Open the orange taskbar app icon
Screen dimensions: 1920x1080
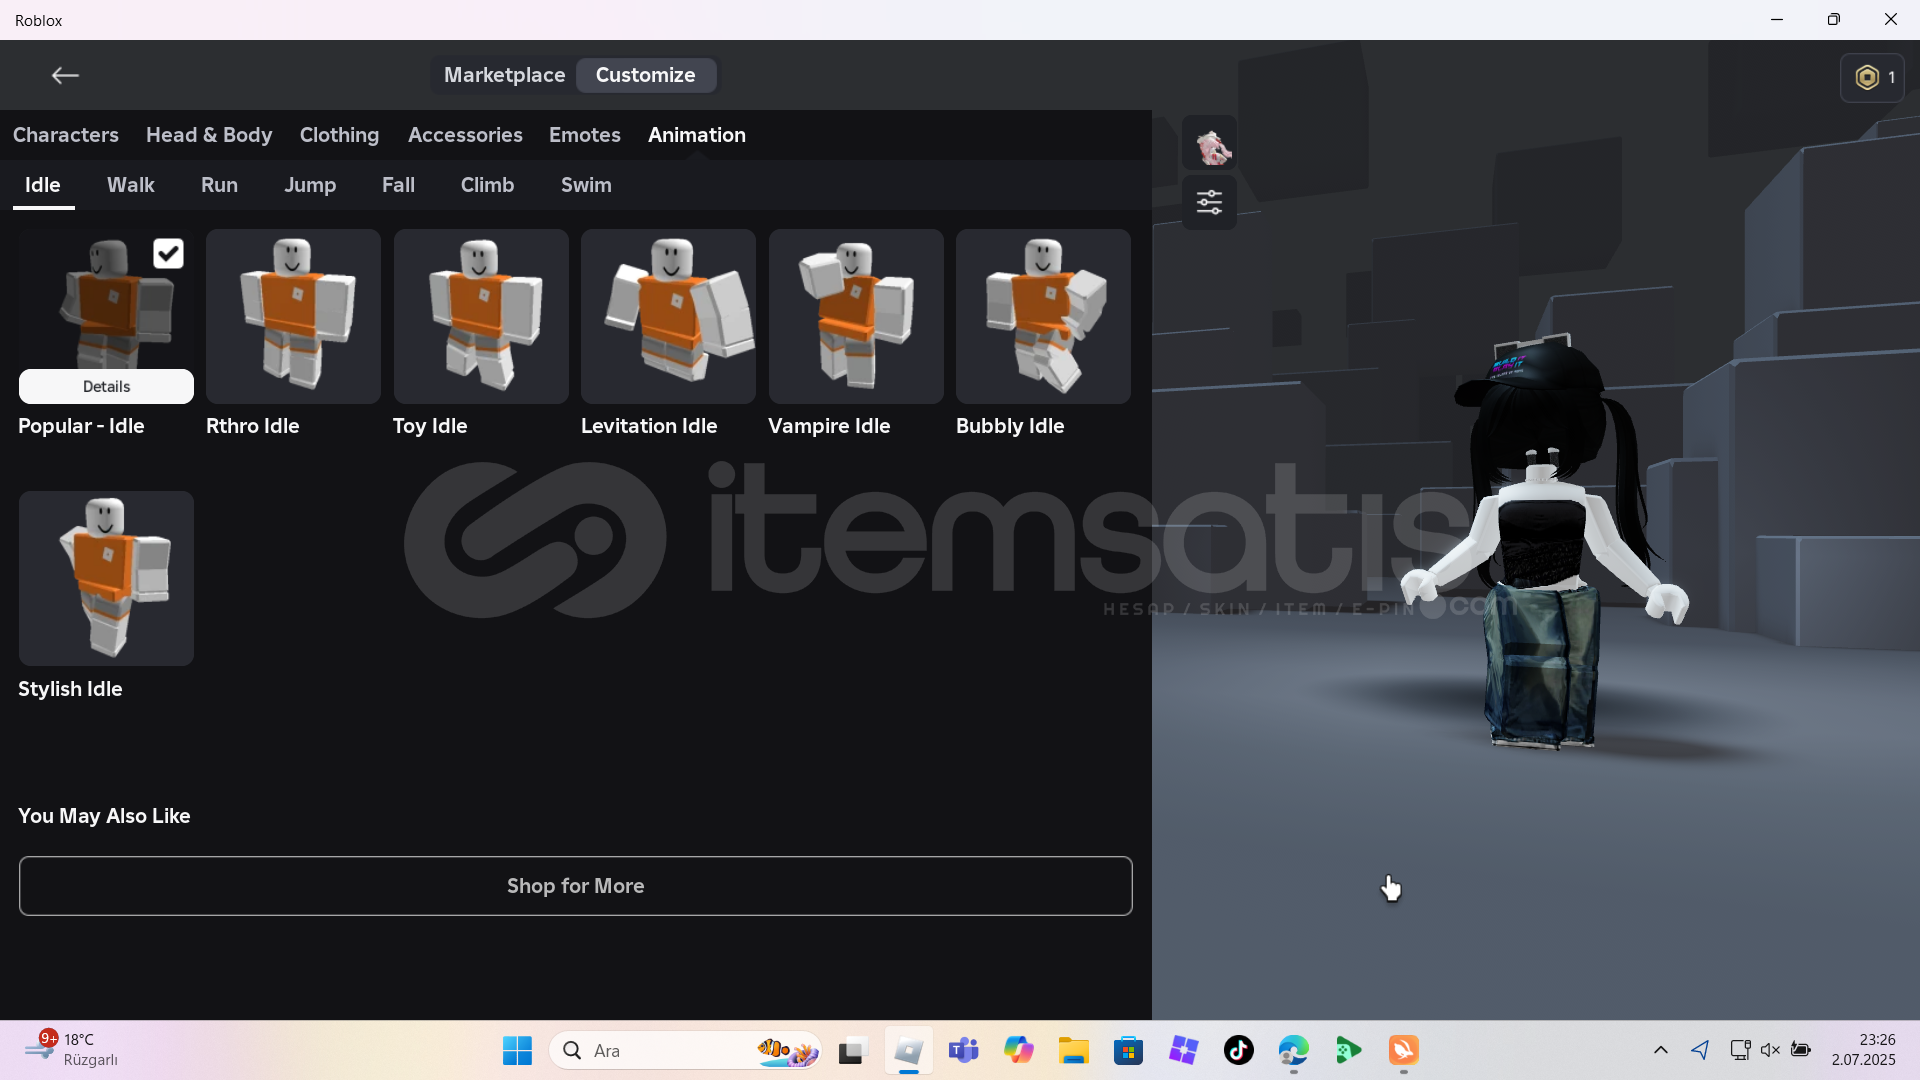click(x=1404, y=1050)
